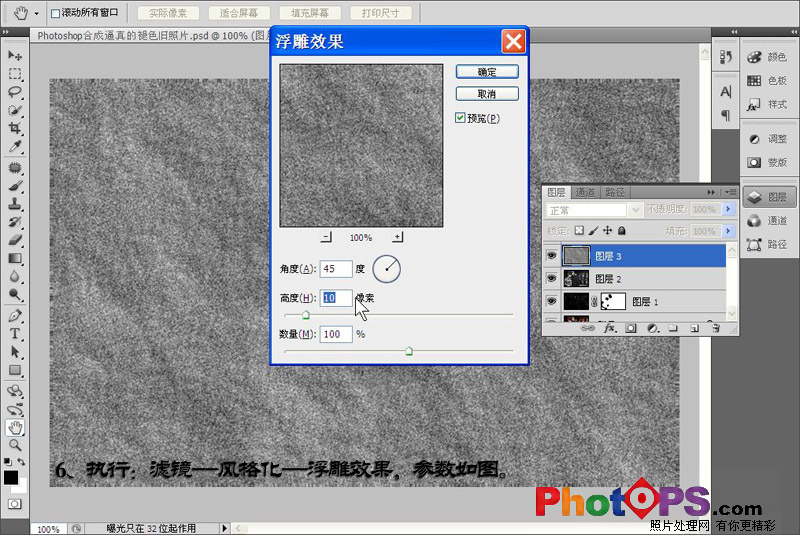Select the Type tool

15,334
